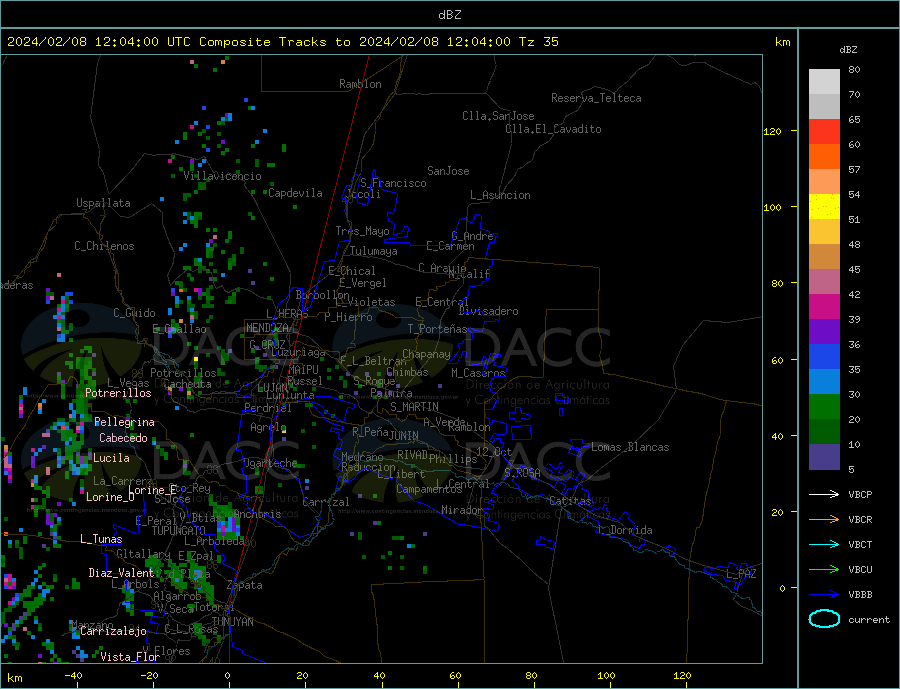Screen dimensions: 900x689
Task: Click the MENDOZA city label
Action: [x=267, y=328]
